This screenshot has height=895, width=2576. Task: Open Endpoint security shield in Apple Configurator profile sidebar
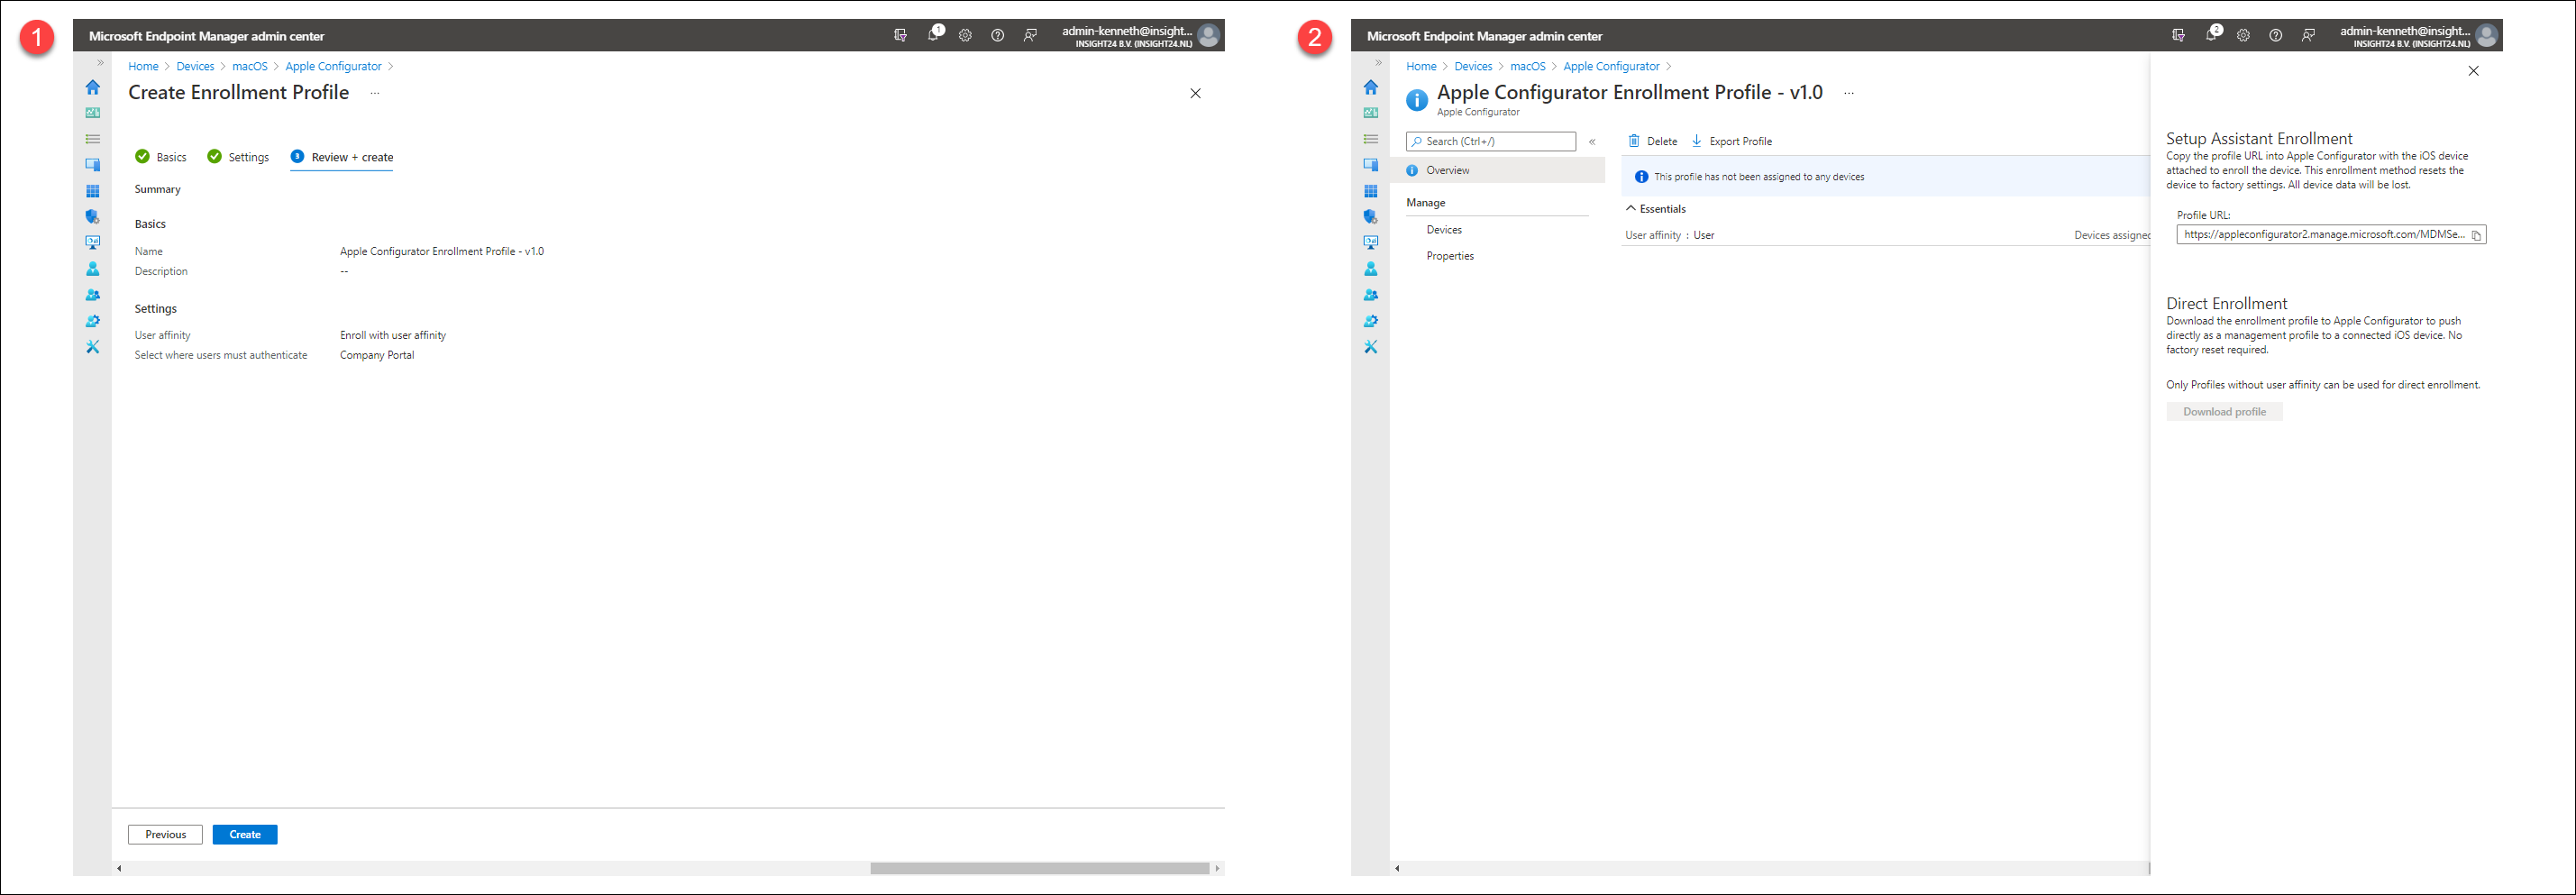[x=1371, y=217]
